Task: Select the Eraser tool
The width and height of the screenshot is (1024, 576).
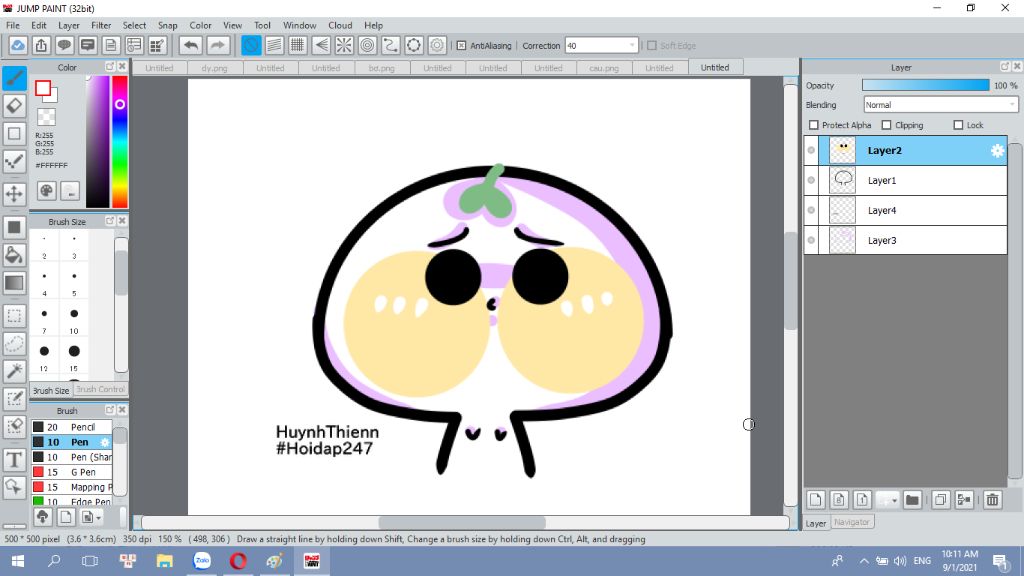Action: click(14, 106)
